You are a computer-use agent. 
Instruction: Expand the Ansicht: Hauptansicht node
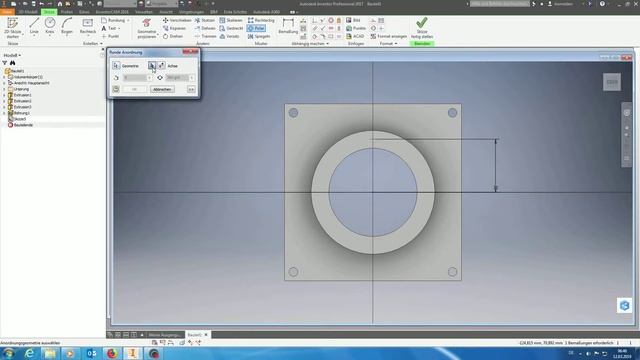pos(4,83)
